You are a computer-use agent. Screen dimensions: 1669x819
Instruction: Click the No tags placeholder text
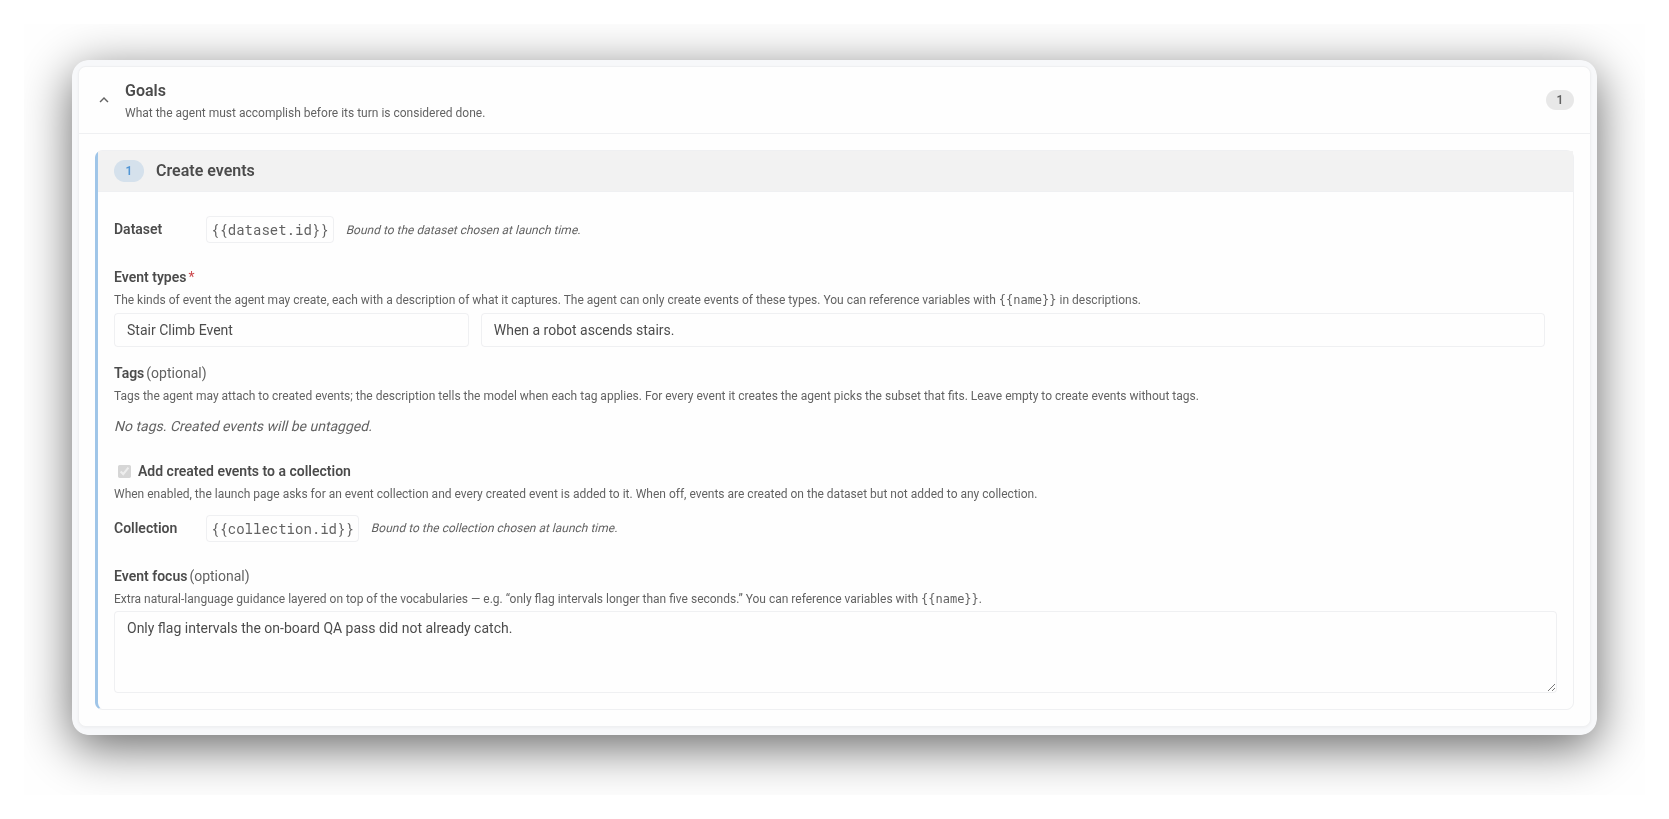(243, 426)
